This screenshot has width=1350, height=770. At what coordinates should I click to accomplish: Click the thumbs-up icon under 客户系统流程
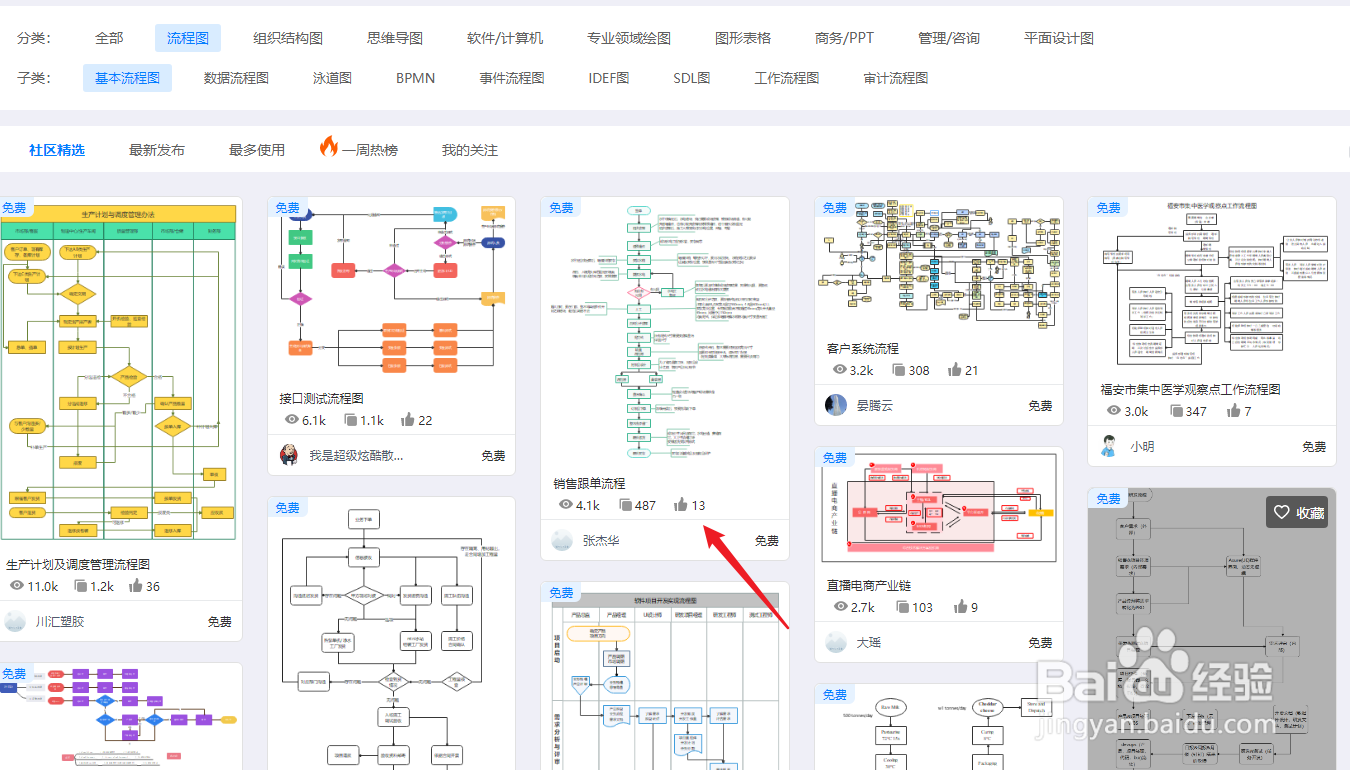[x=953, y=369]
